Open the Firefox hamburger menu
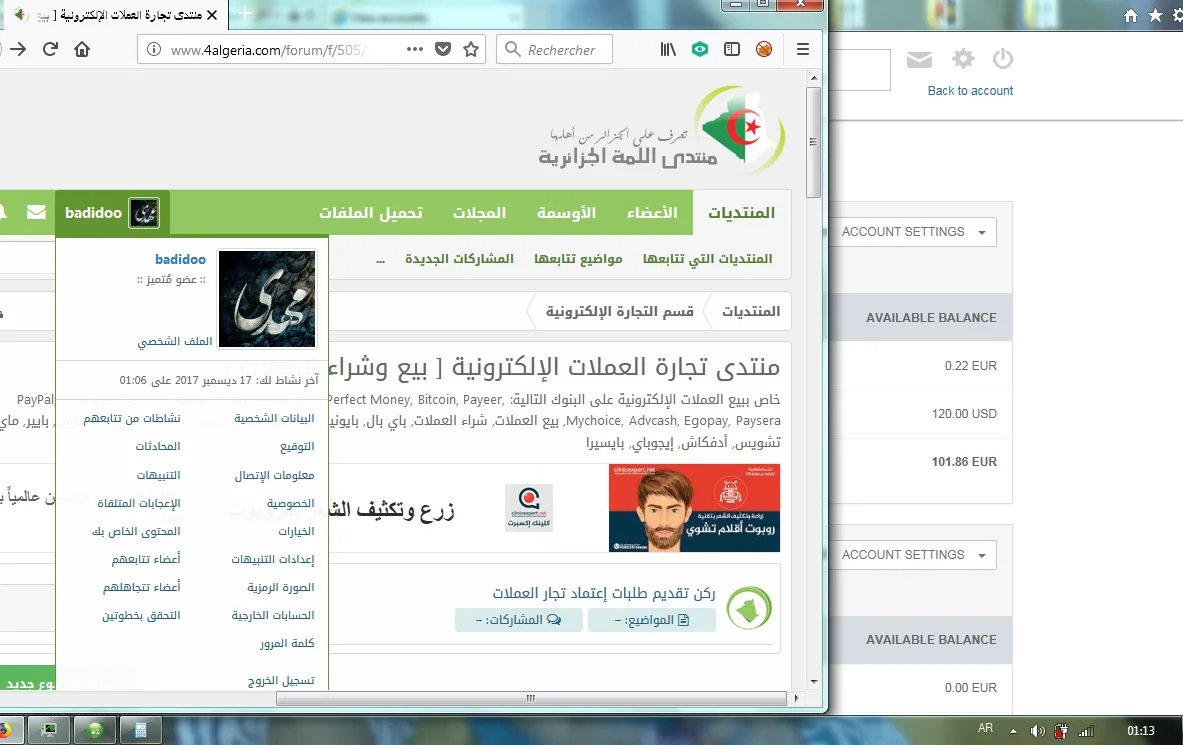This screenshot has width=1183, height=745. coord(803,50)
